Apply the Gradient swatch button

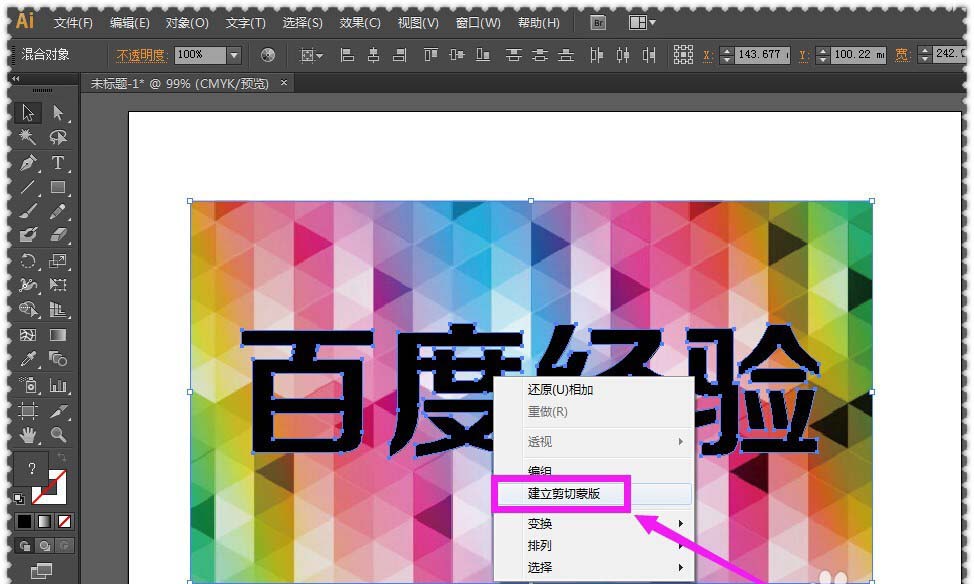44,521
